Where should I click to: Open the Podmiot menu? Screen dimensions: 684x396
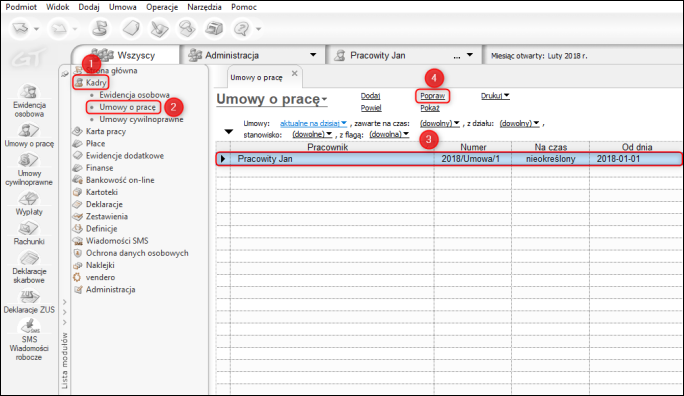[21, 7]
